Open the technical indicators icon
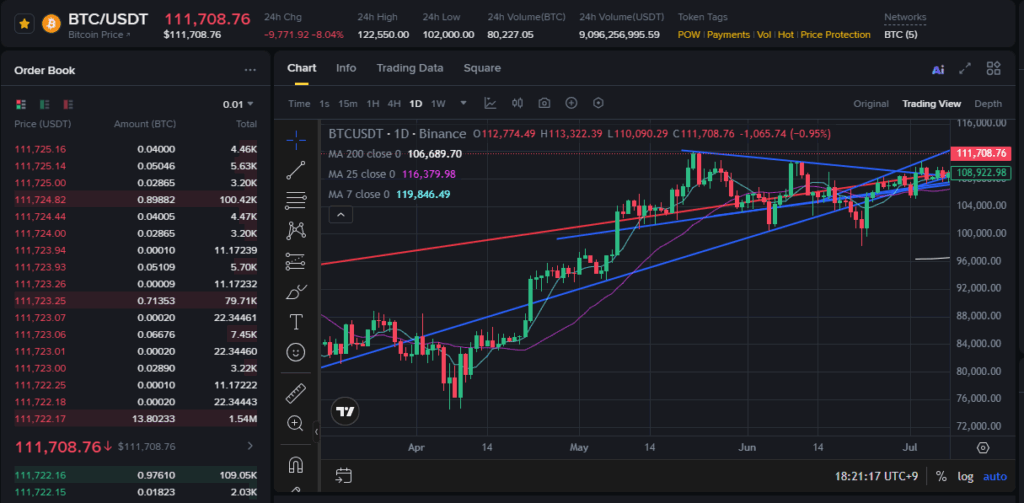This screenshot has height=503, width=1024. (491, 103)
